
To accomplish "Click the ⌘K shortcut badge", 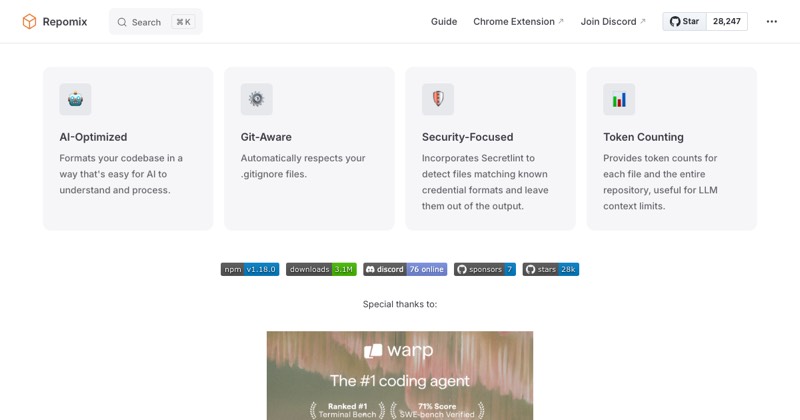I will [x=183, y=21].
